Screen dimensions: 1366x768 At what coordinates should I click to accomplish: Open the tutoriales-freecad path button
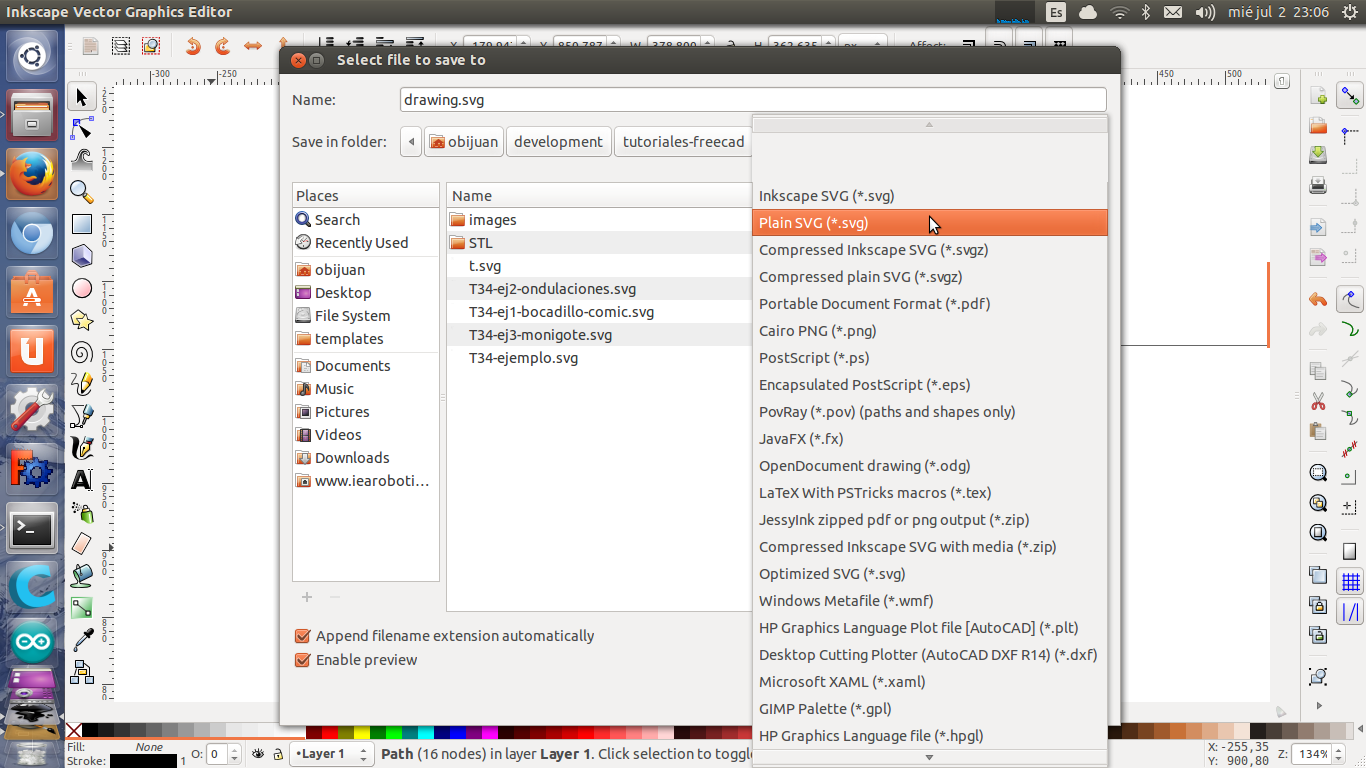coord(683,142)
